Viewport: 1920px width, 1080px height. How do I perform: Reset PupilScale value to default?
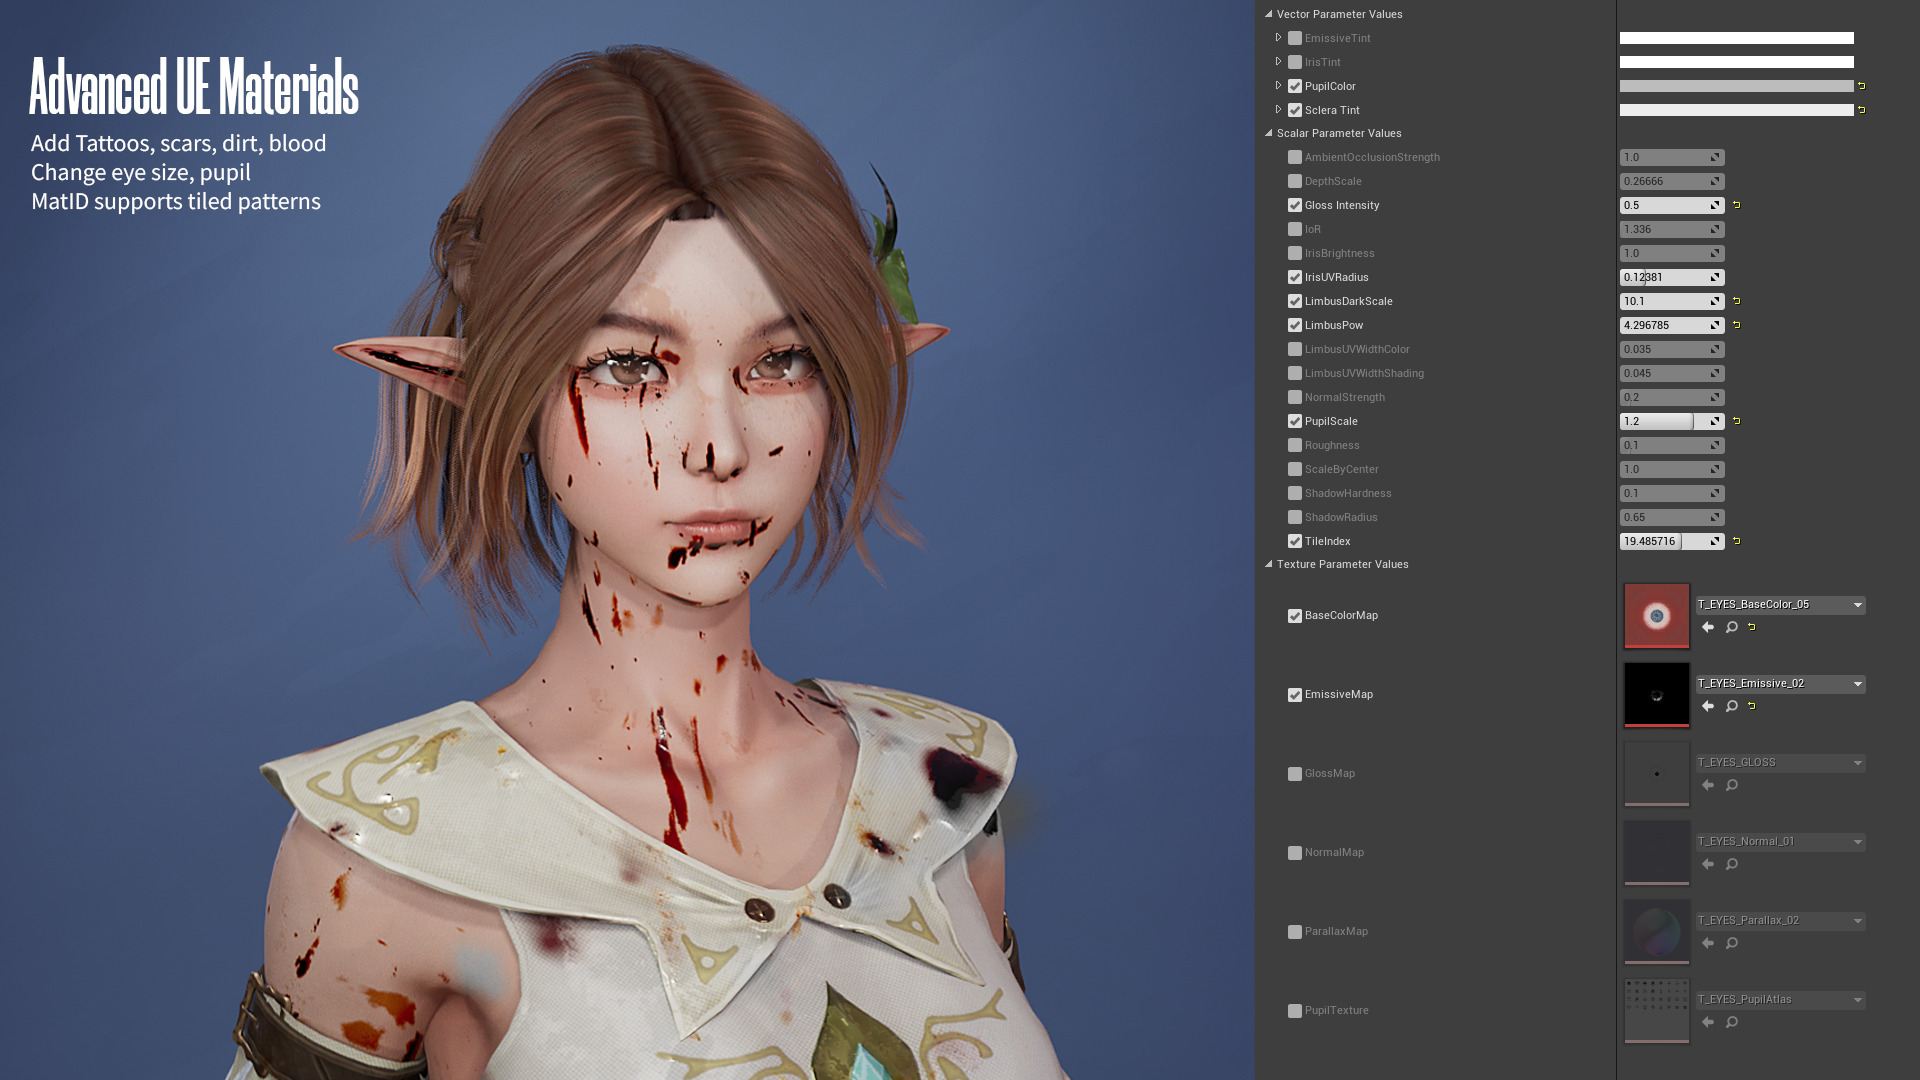click(1736, 421)
